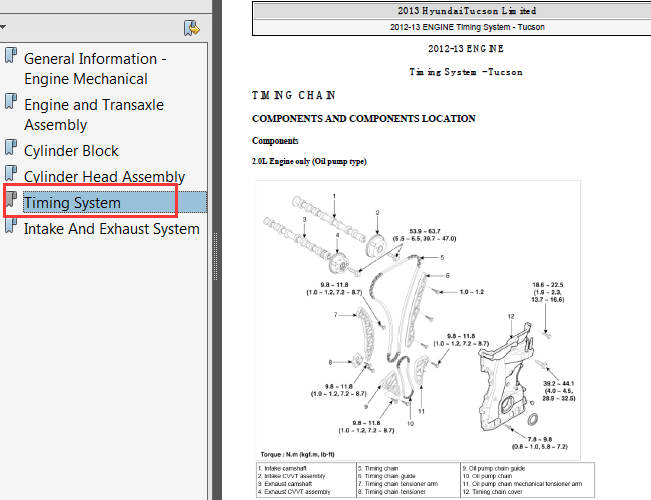Click '9. Oil pump chain guide' legend entry
The width and height of the screenshot is (651, 500).
click(494, 468)
